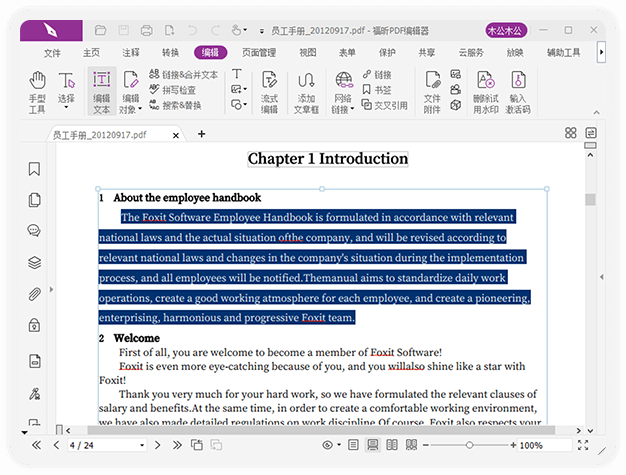Click the Save icon in quick access bar
The height and width of the screenshot is (475, 626).
click(x=123, y=30)
